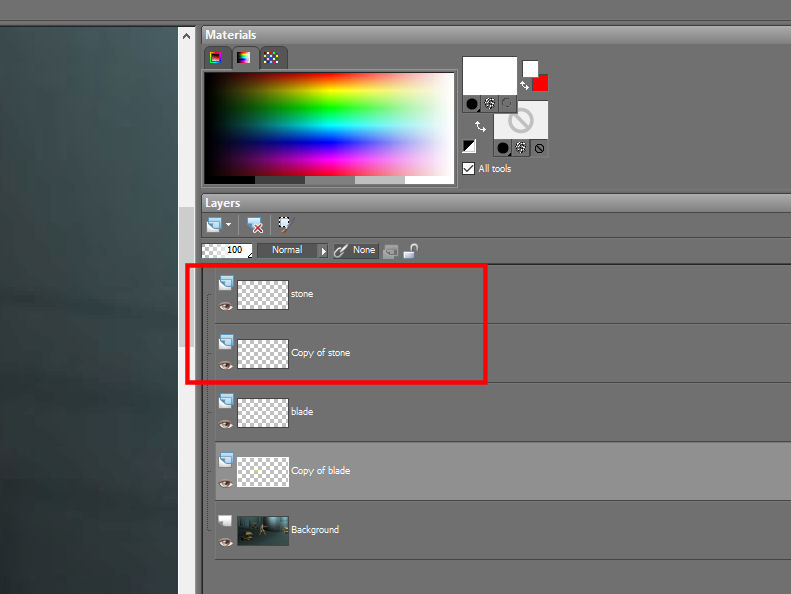Click the New Layer icon
The image size is (791, 594).
click(214, 225)
